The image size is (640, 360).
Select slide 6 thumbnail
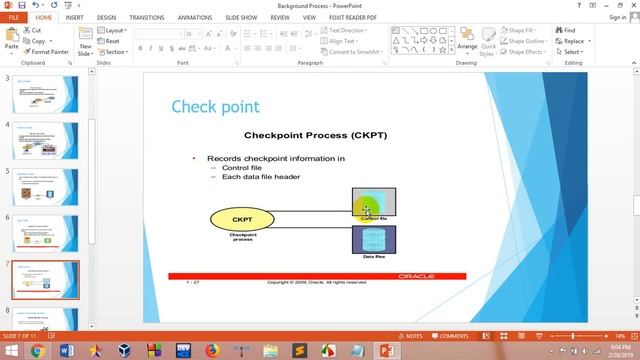[x=45, y=234]
